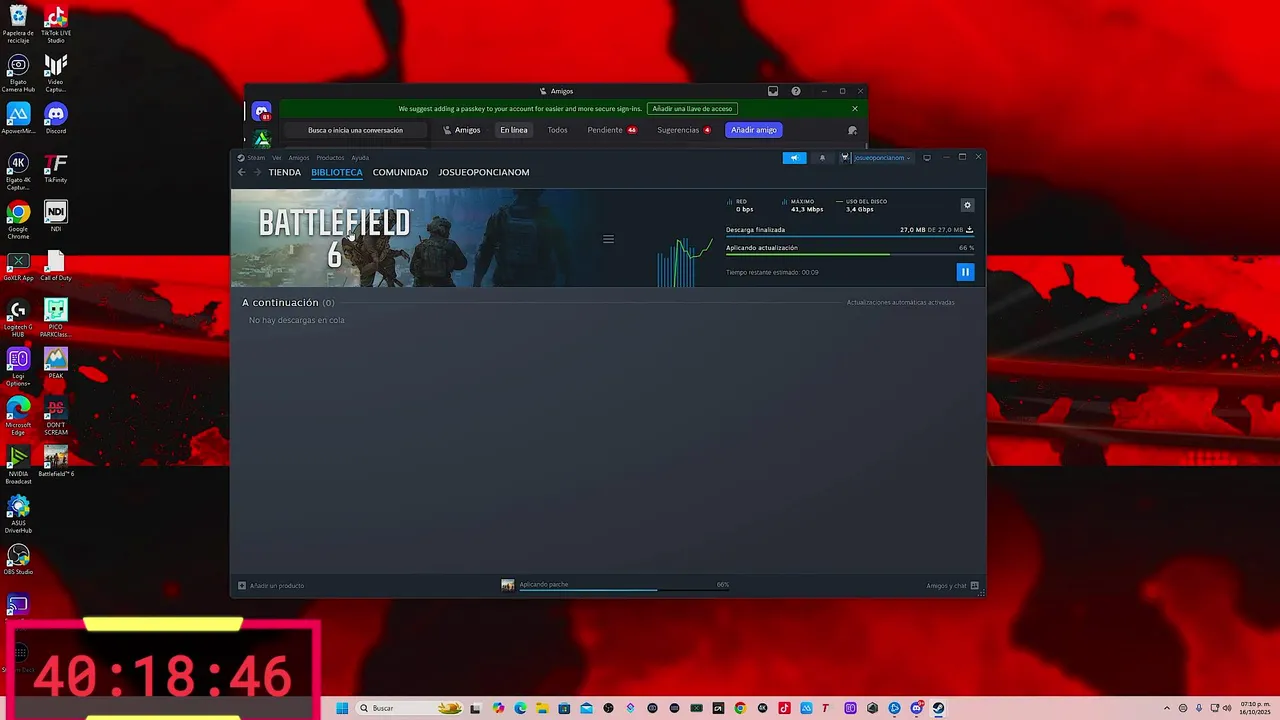Open Steam notifications bell

pos(822,158)
